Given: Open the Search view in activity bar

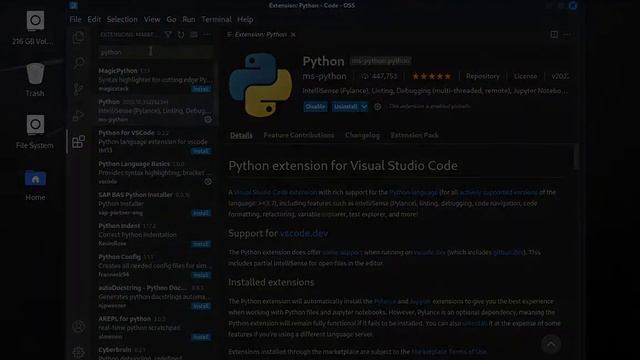Looking at the screenshot, I should point(78,63).
